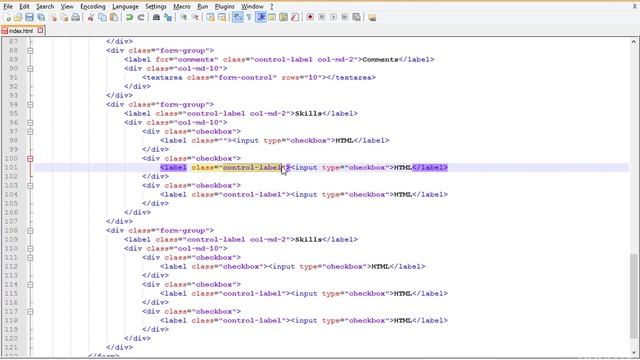Click the vertical scrollbar up arrow
640x360 pixels.
point(633,41)
